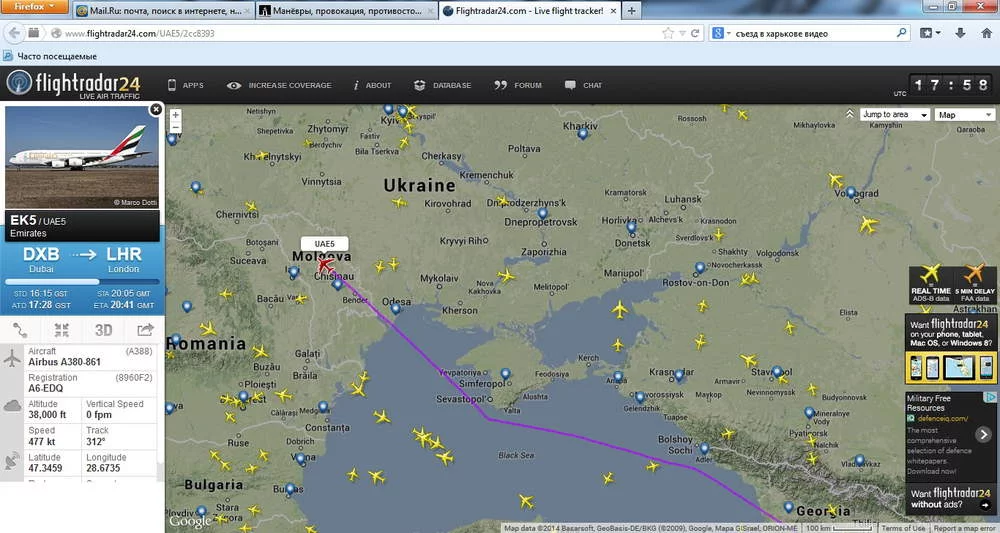Screen dimensions: 1000x533
Task: Open the 3D cockpit view
Action: tap(103, 330)
